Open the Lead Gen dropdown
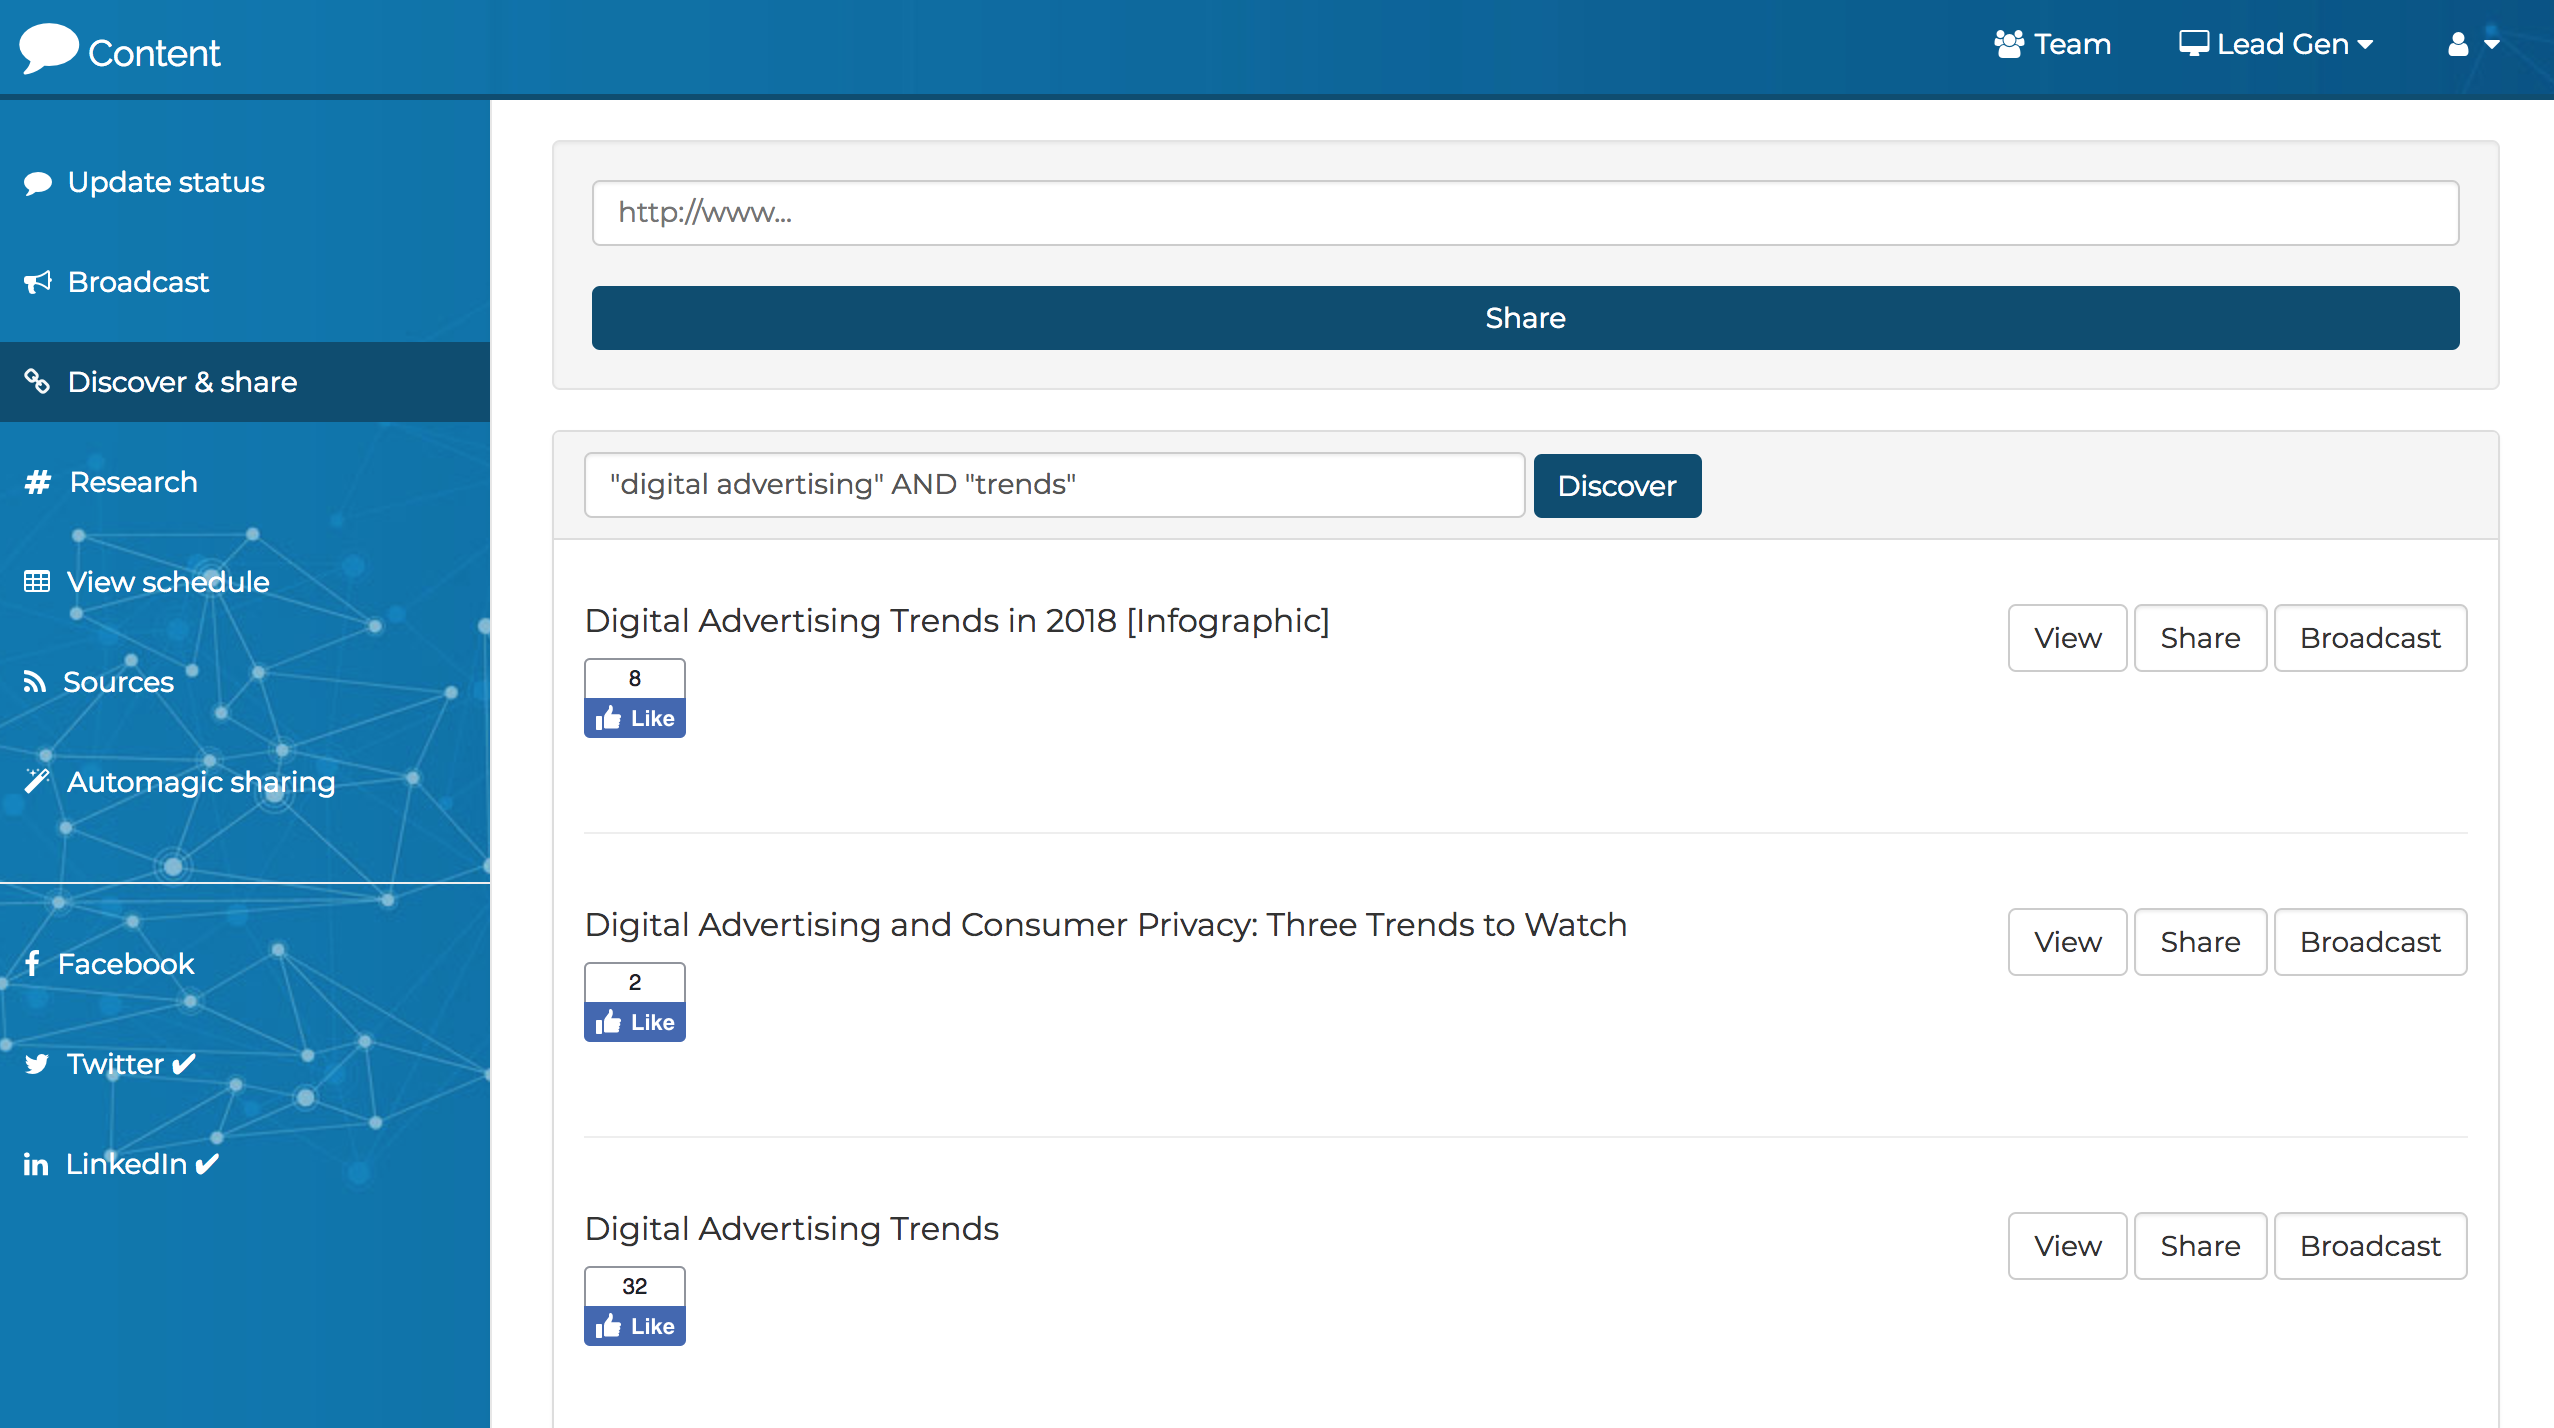Image resolution: width=2554 pixels, height=1428 pixels. tap(2276, 44)
